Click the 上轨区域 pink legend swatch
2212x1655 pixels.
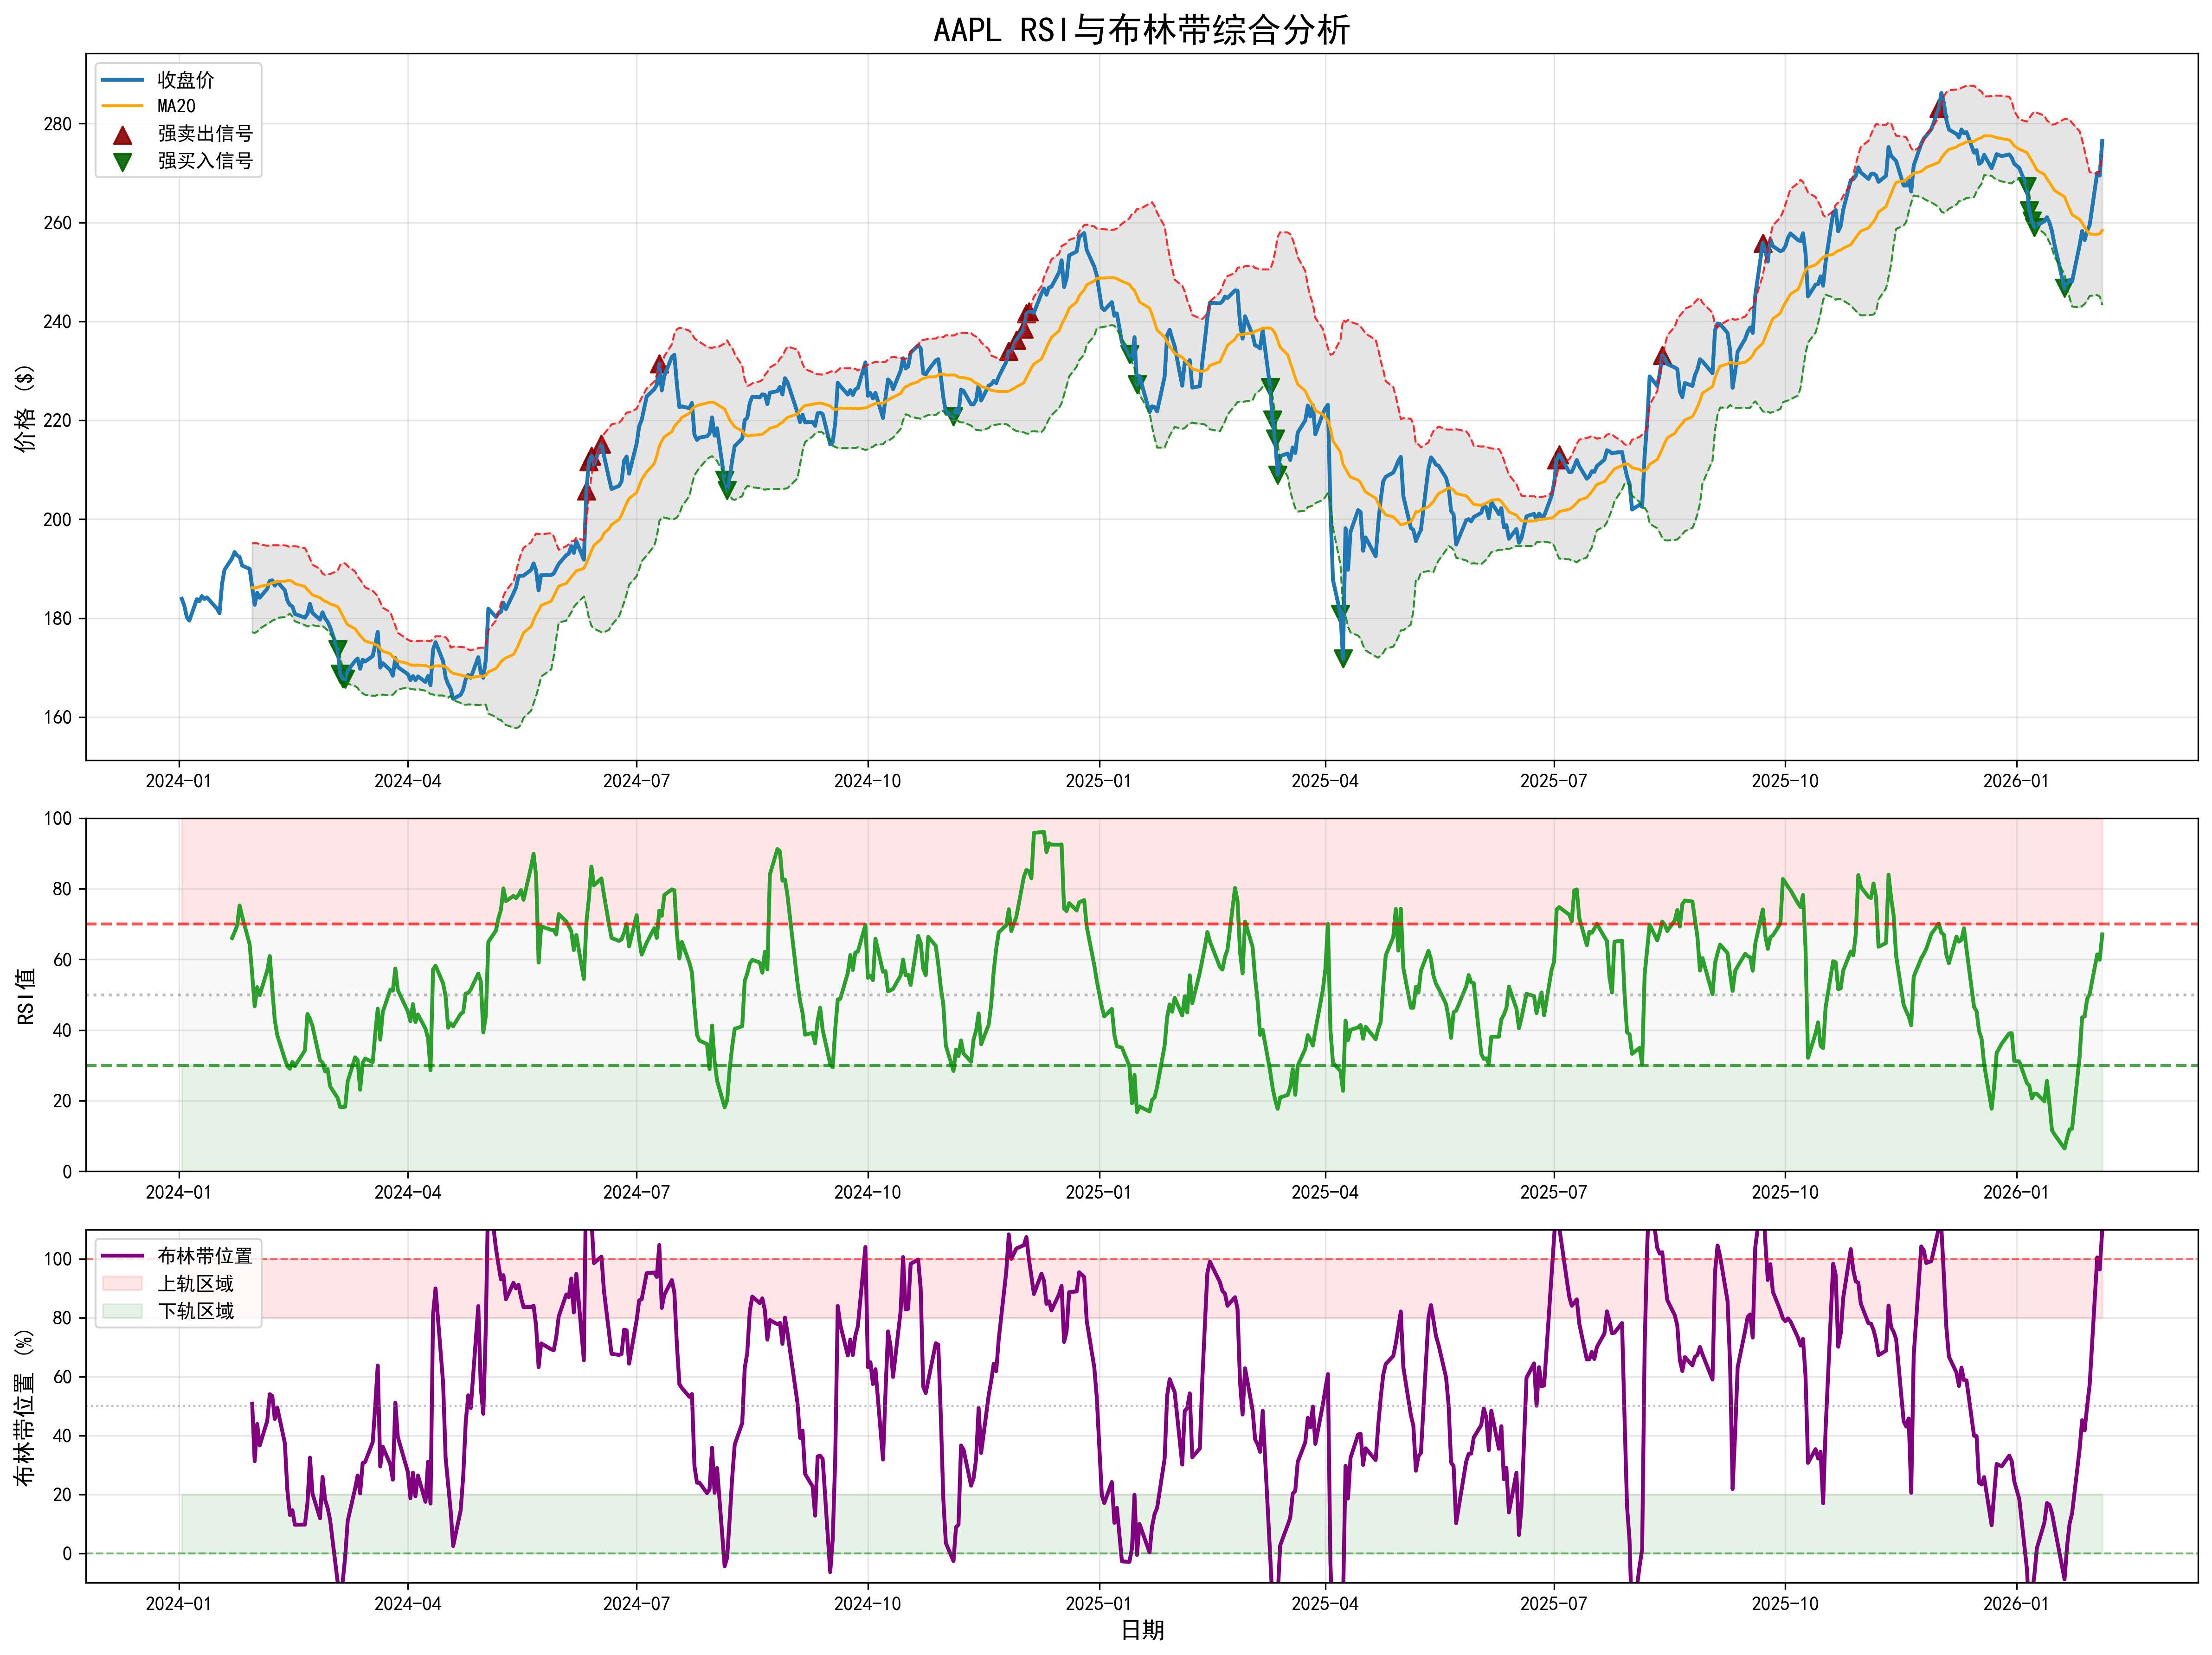[x=122, y=1283]
